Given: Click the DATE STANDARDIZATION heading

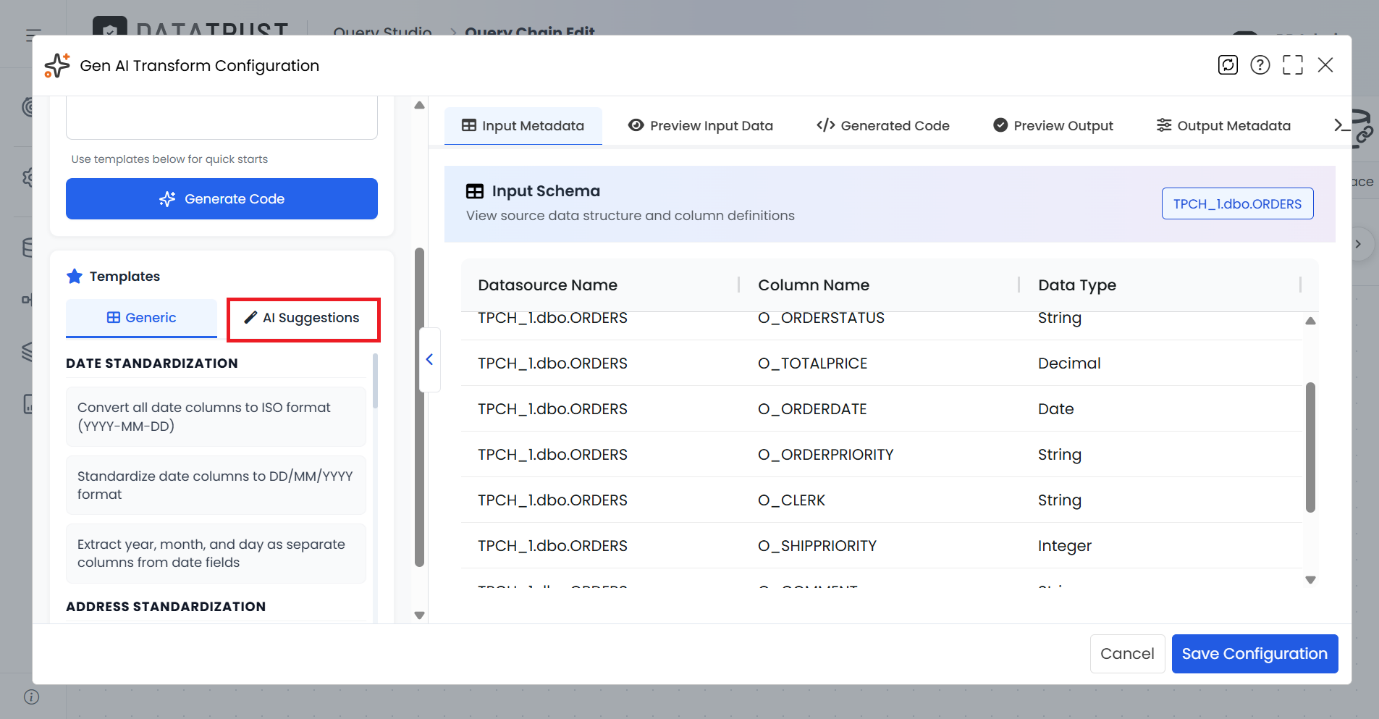Looking at the screenshot, I should click(x=152, y=363).
